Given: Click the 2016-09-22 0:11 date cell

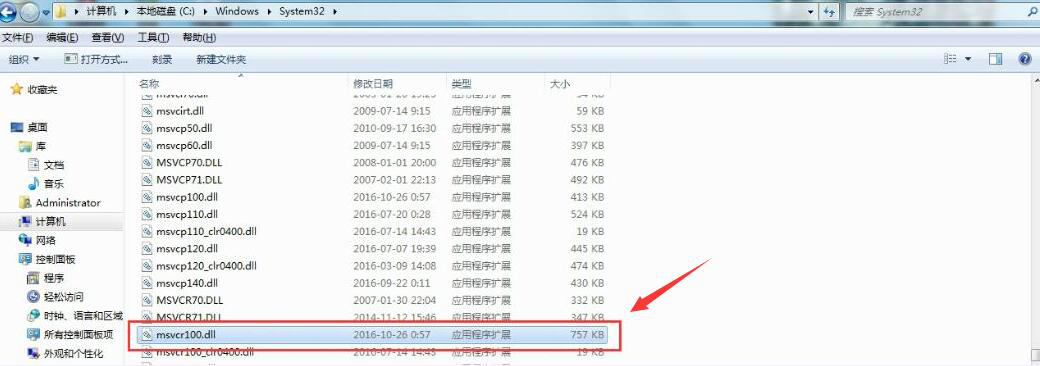Looking at the screenshot, I should [391, 283].
